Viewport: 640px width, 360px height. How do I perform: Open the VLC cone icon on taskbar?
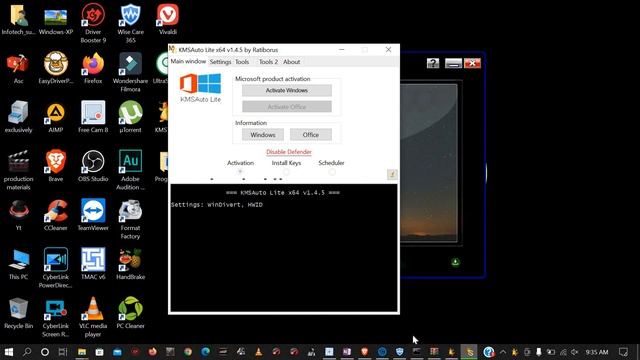click(258, 352)
